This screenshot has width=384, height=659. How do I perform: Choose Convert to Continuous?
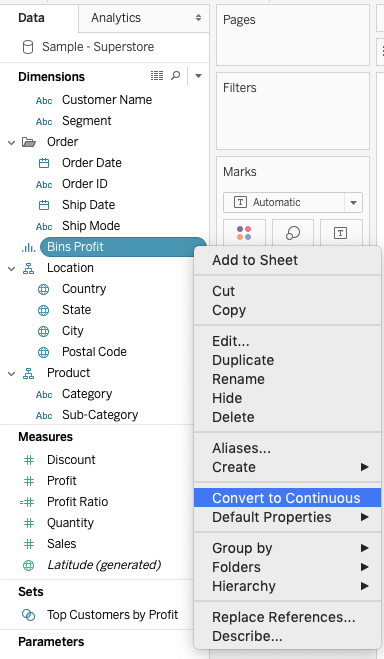tap(287, 498)
